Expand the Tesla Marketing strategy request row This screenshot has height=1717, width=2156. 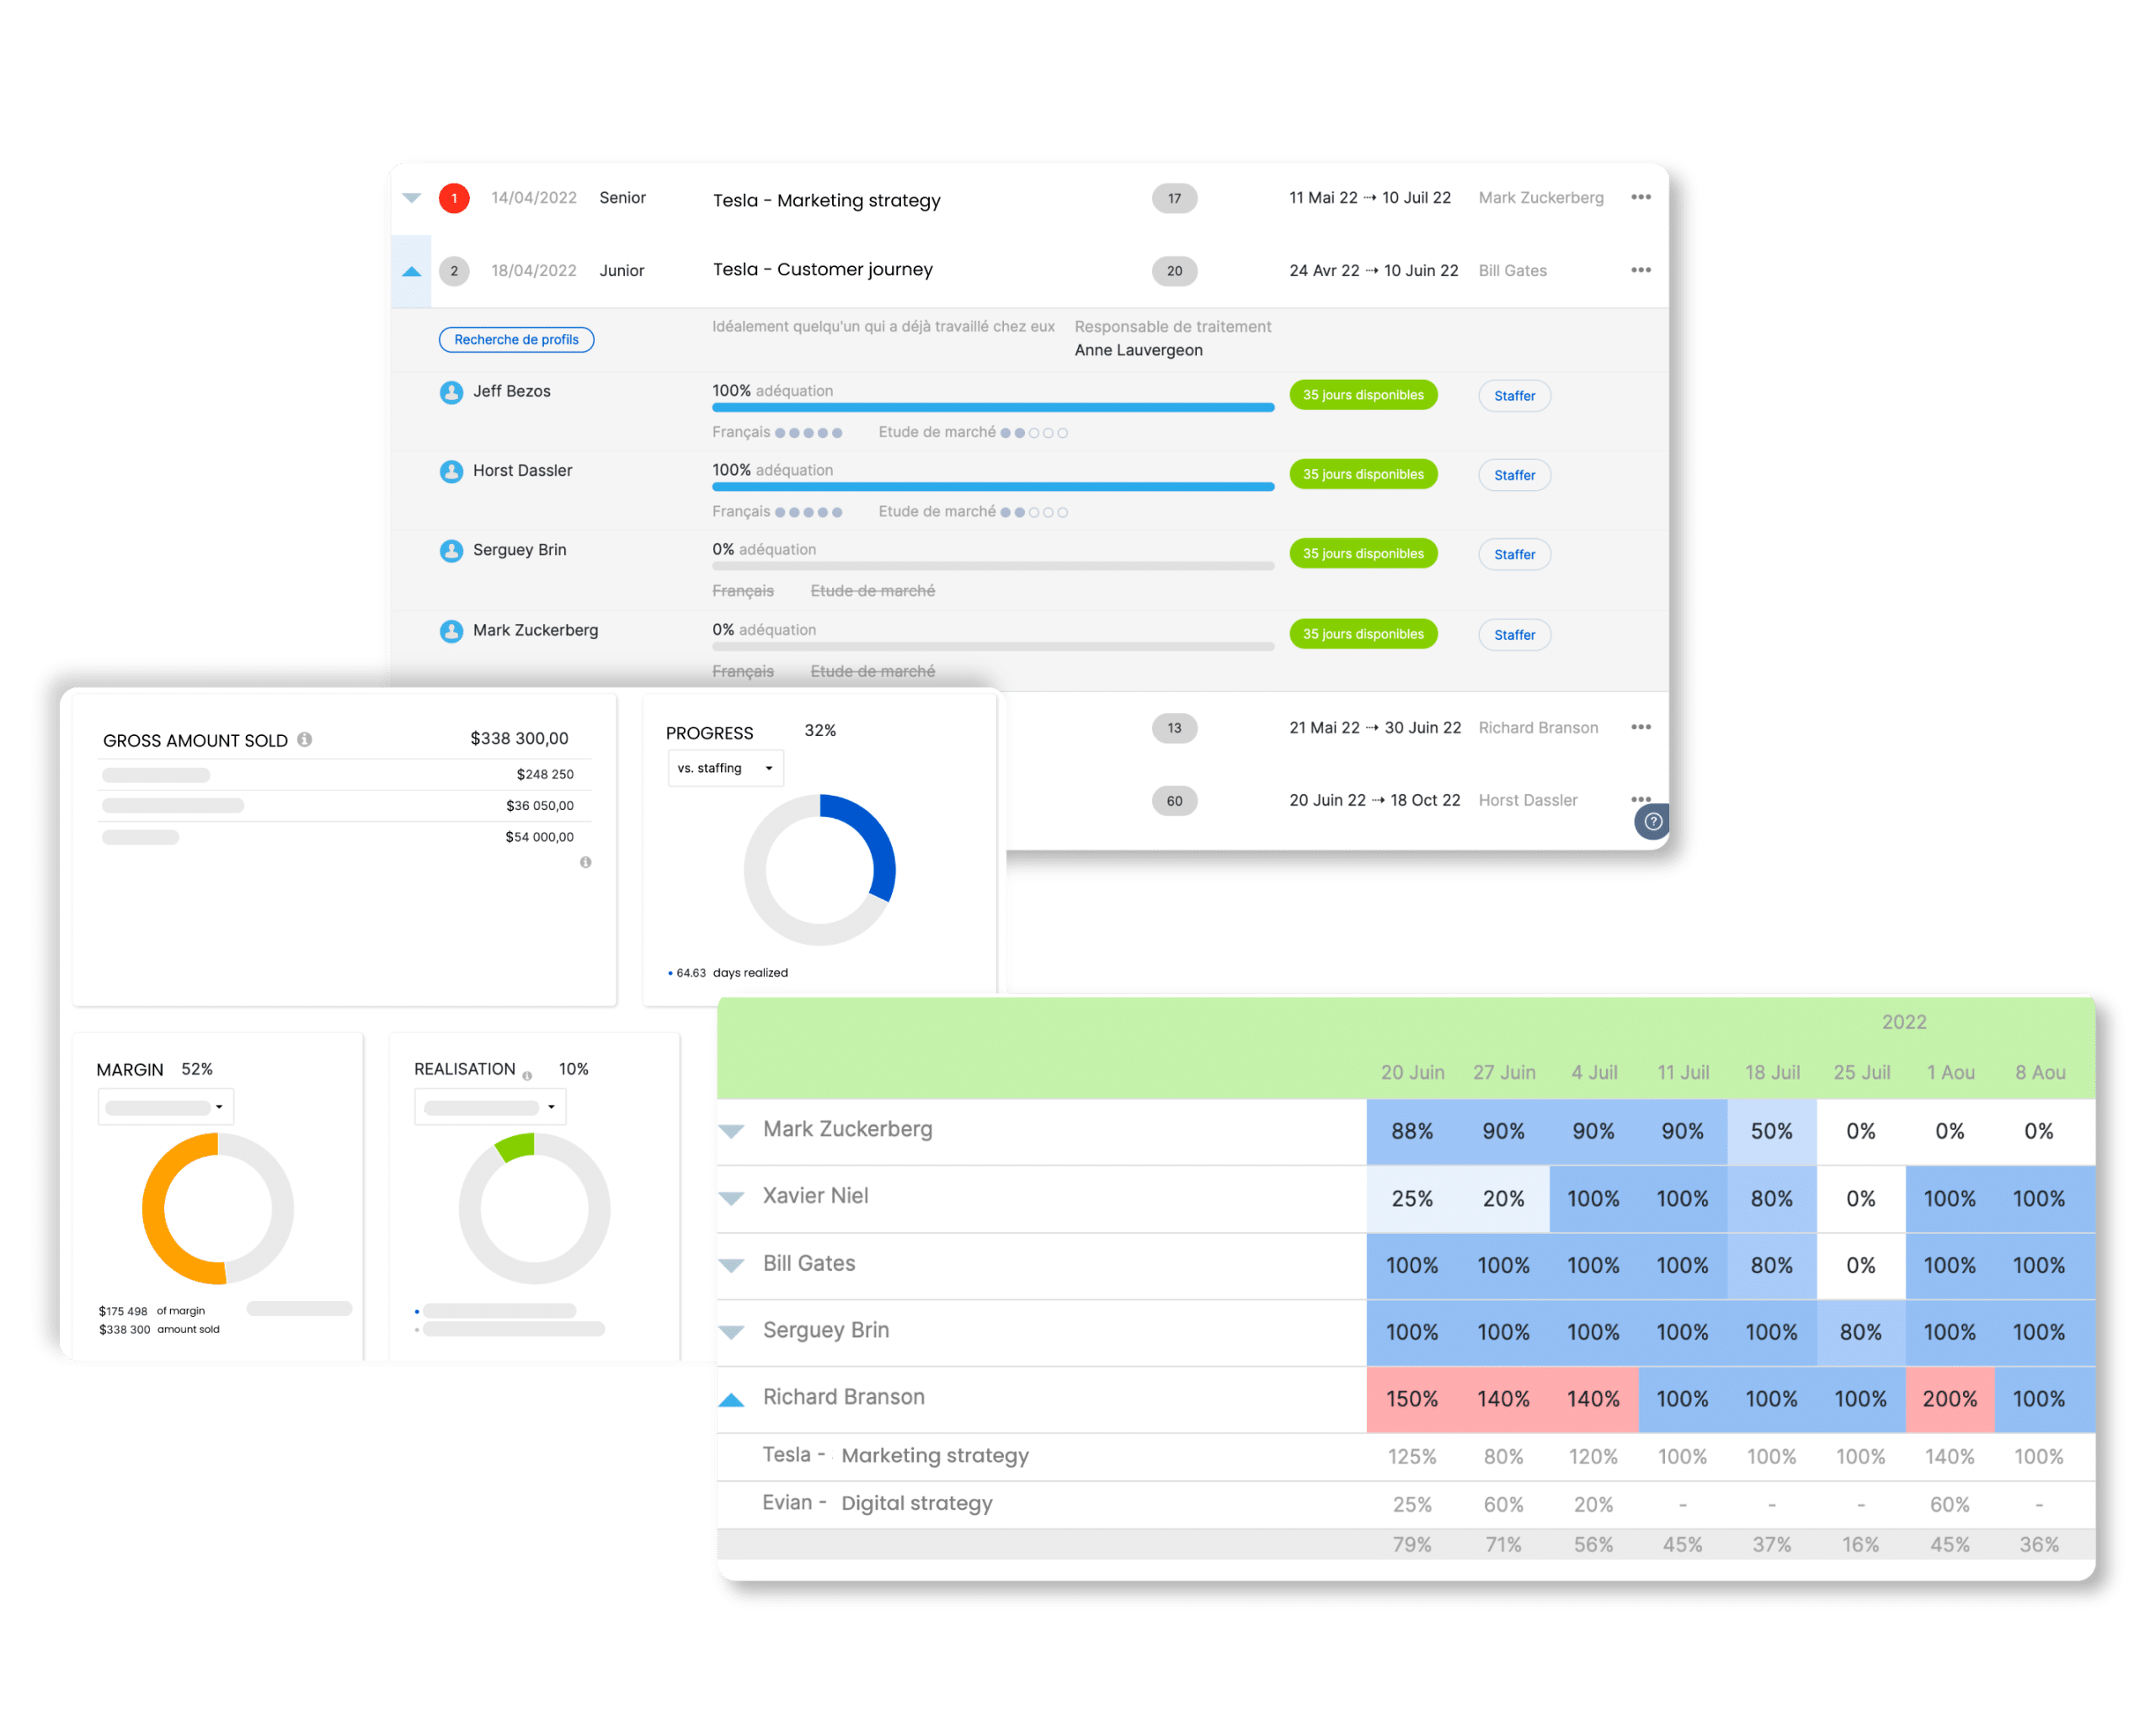click(x=412, y=198)
